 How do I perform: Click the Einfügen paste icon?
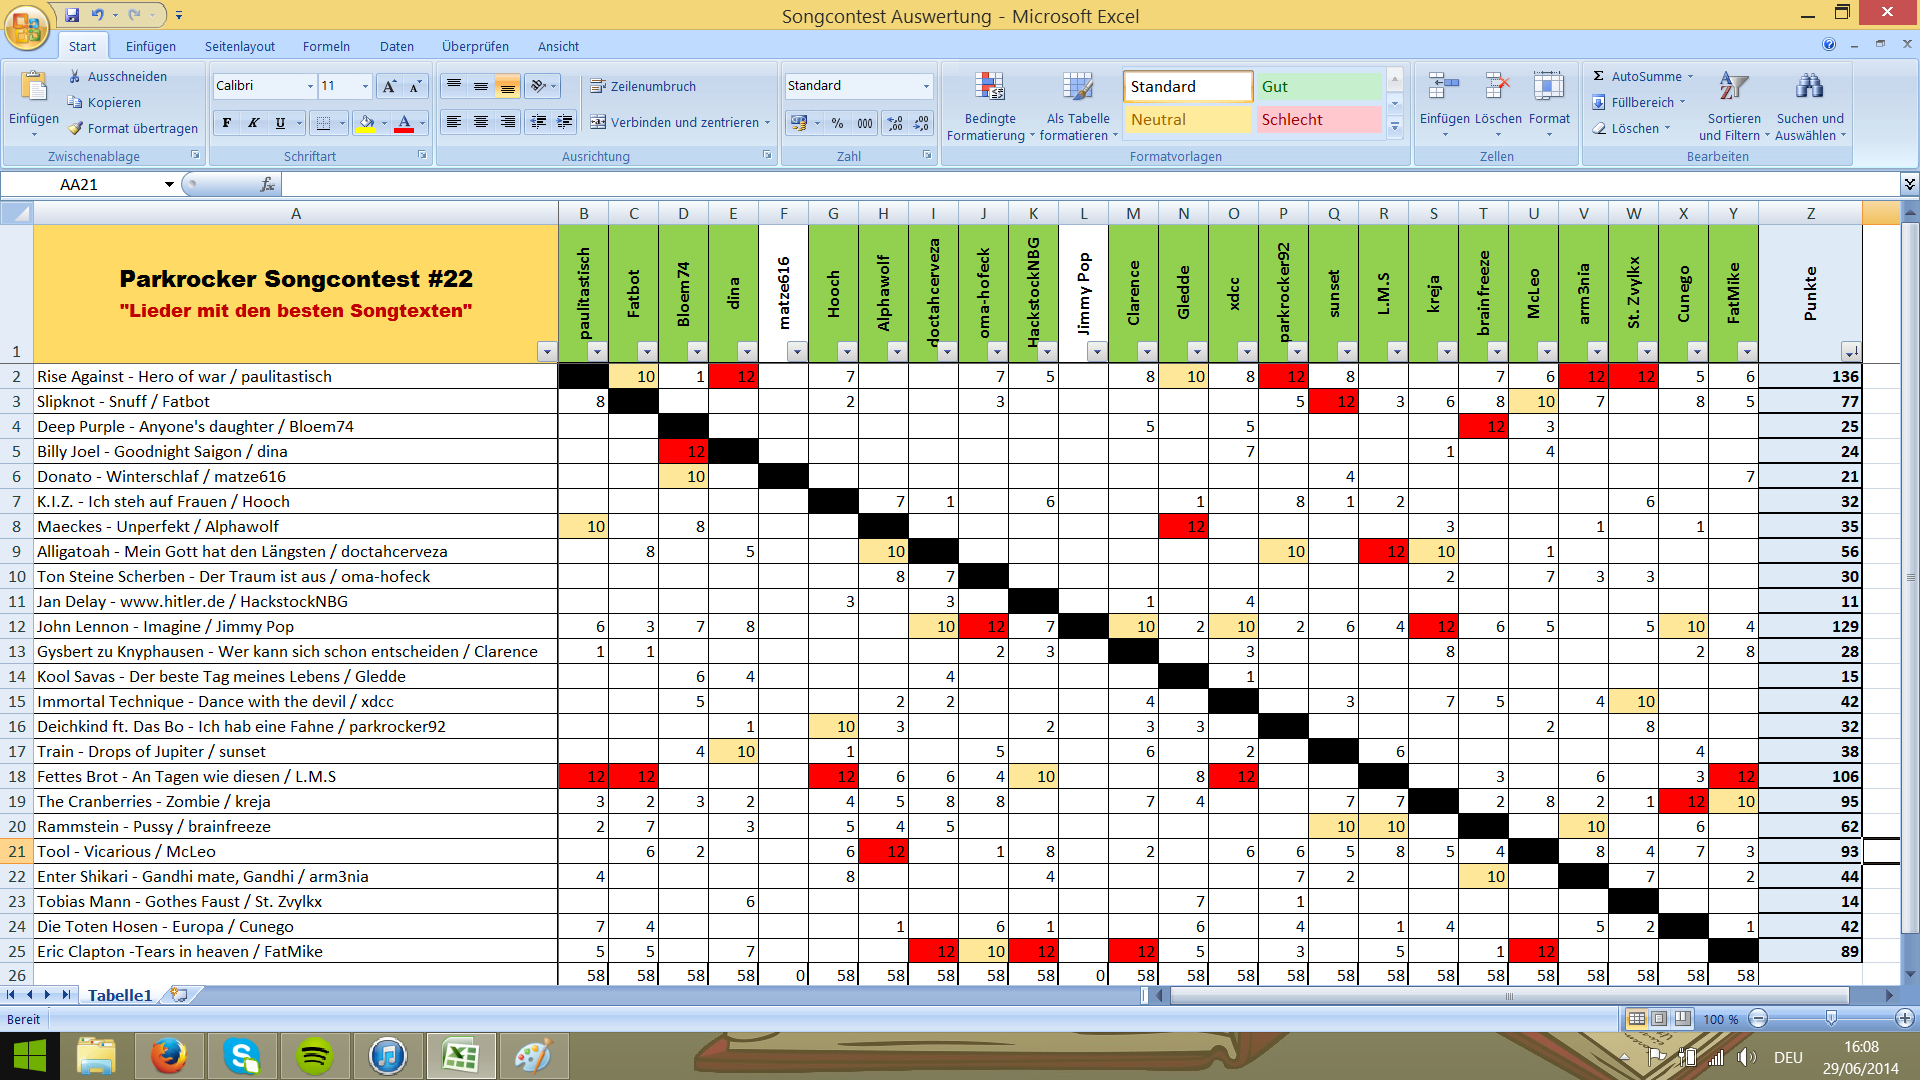click(34, 88)
